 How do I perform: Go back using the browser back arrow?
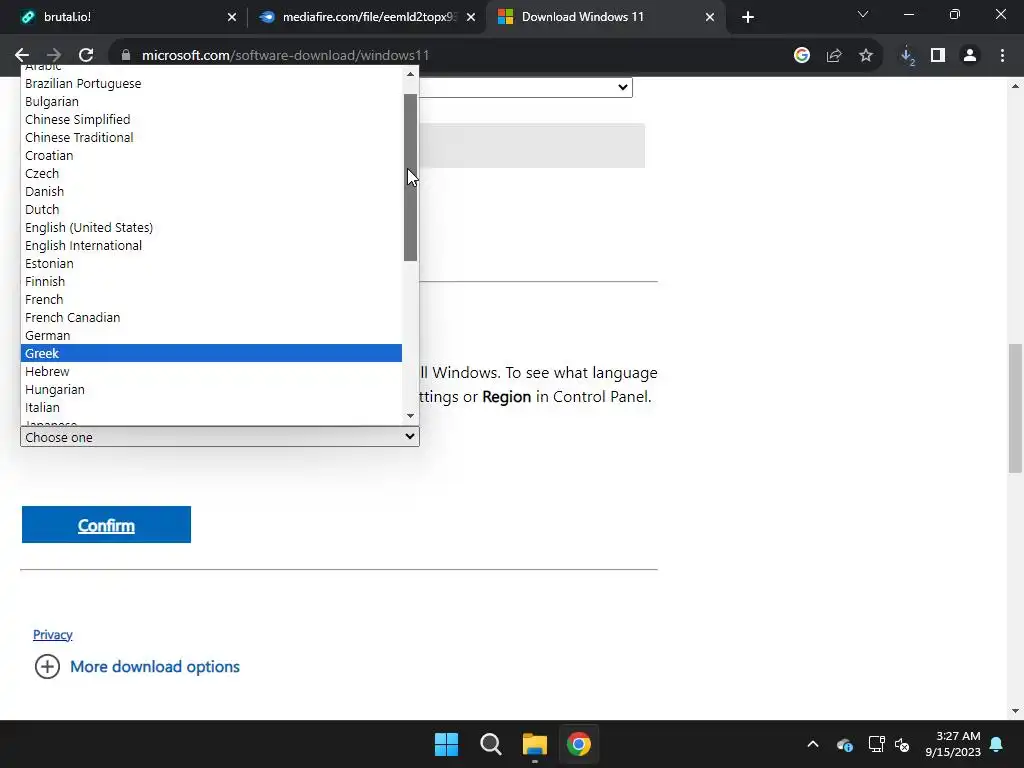pyautogui.click(x=22, y=56)
